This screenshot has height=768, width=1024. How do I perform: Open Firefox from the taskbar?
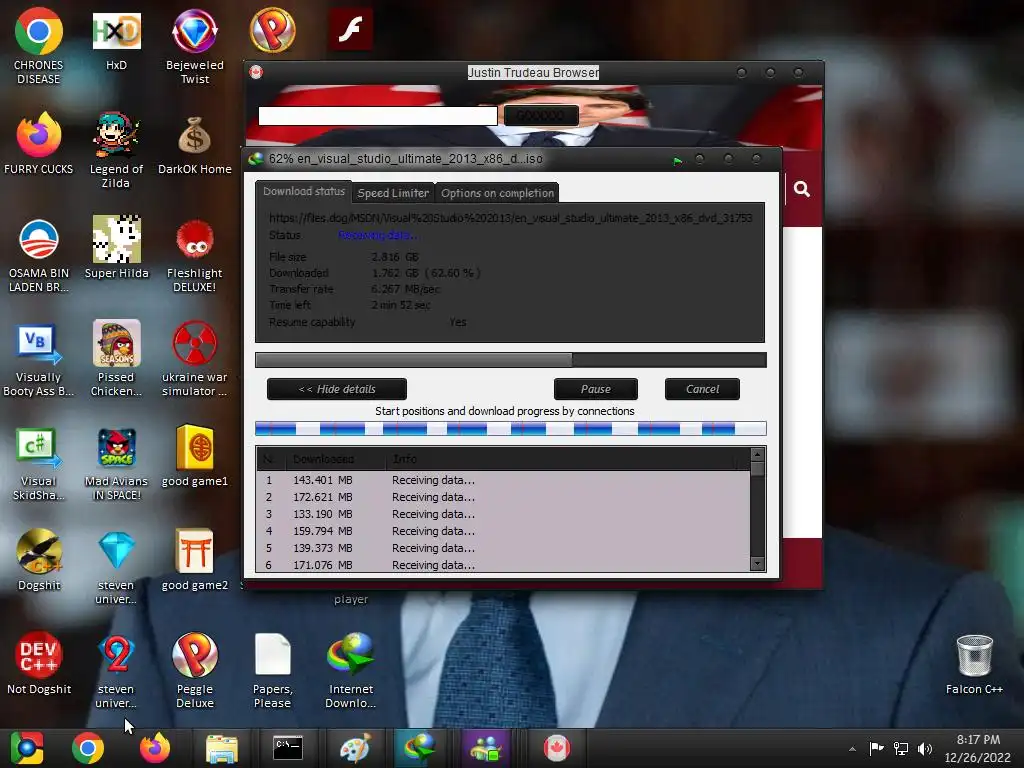click(155, 748)
